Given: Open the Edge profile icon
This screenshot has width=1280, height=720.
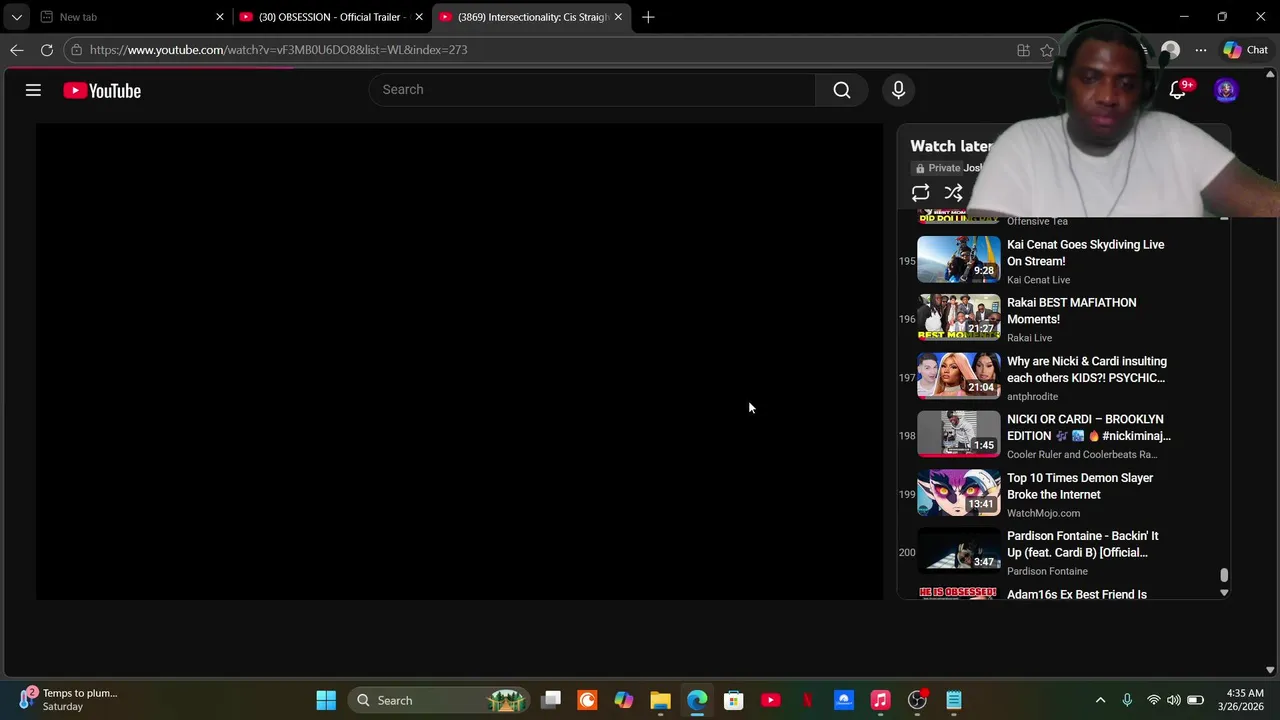Looking at the screenshot, I should 1170,49.
